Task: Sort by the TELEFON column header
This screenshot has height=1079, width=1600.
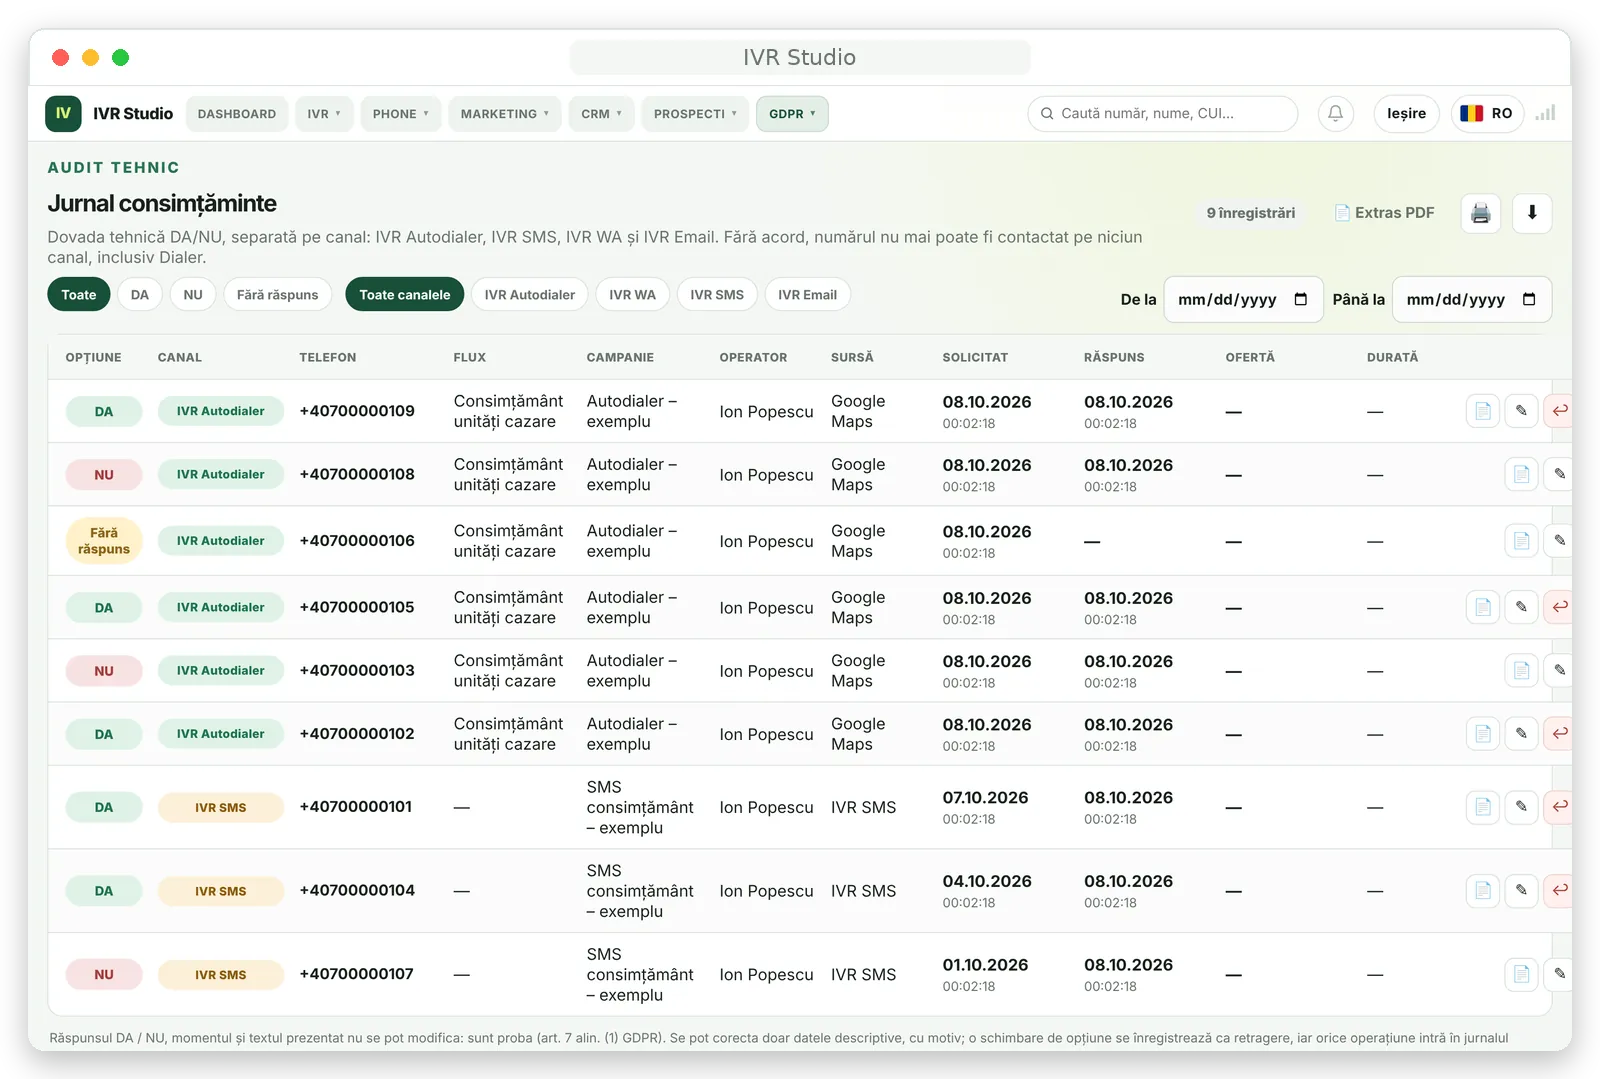Action: coord(328,357)
